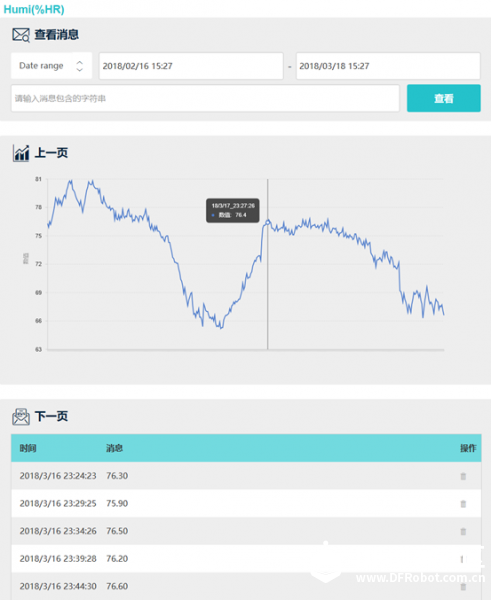Click trash icon for the 76.20 row
Viewport: 491px width, 600px height.
tap(463, 559)
